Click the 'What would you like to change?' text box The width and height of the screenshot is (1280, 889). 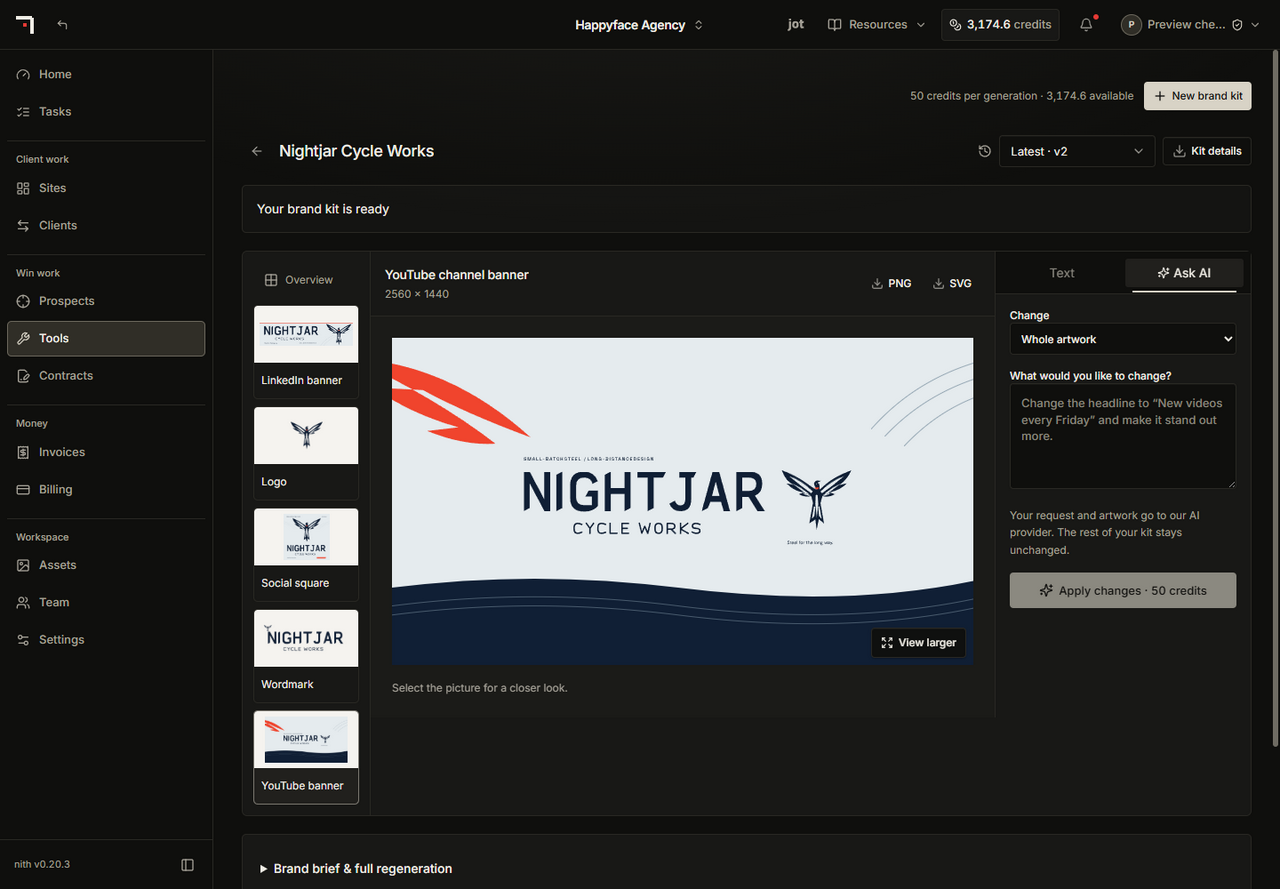pos(1123,436)
